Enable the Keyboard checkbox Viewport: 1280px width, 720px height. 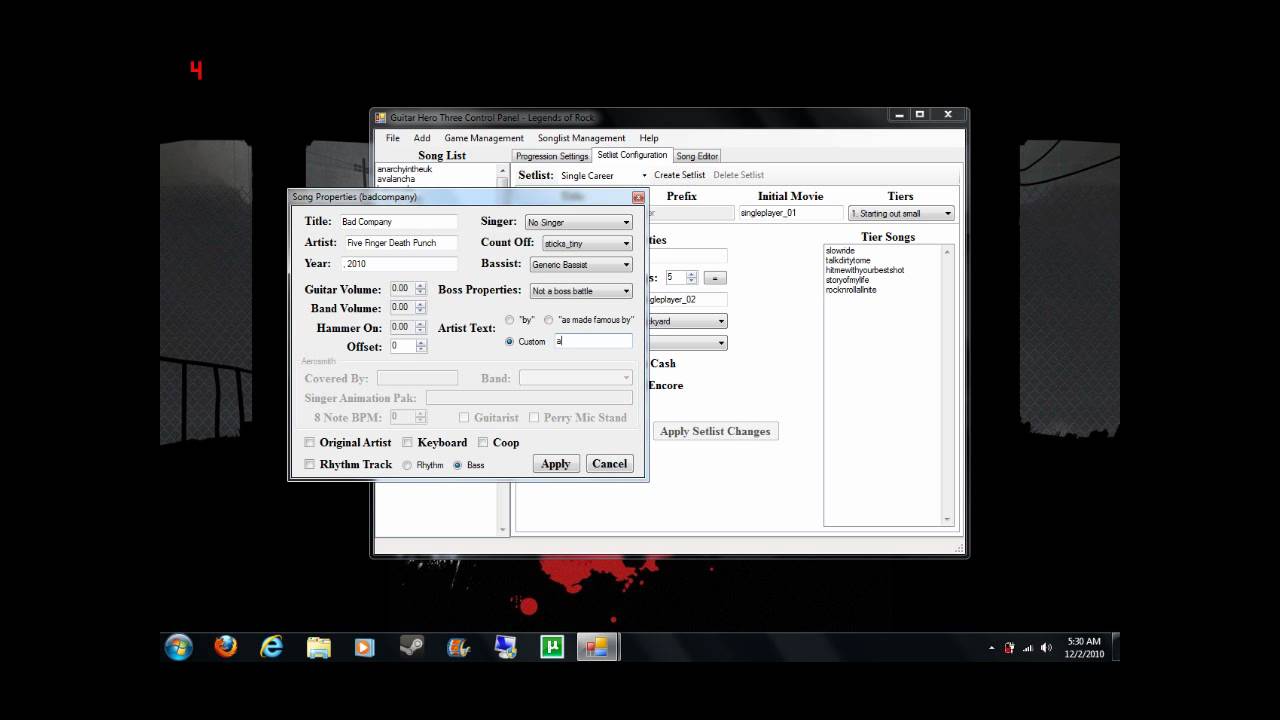[x=408, y=442]
